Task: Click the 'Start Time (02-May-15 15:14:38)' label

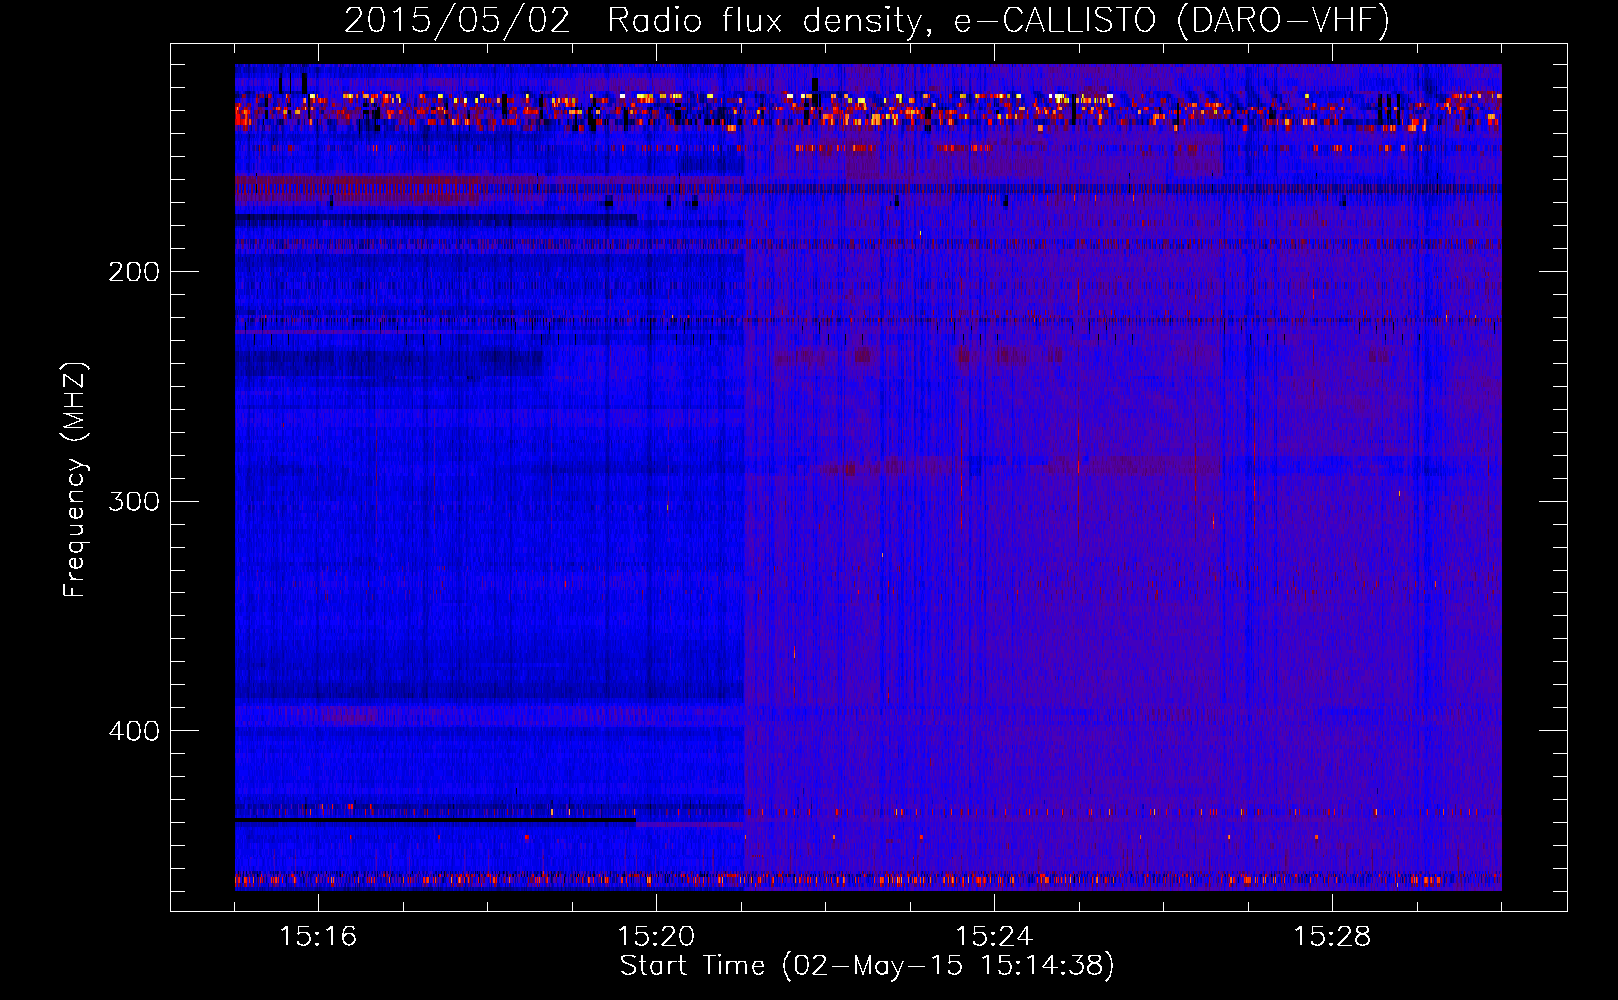Action: 867,966
